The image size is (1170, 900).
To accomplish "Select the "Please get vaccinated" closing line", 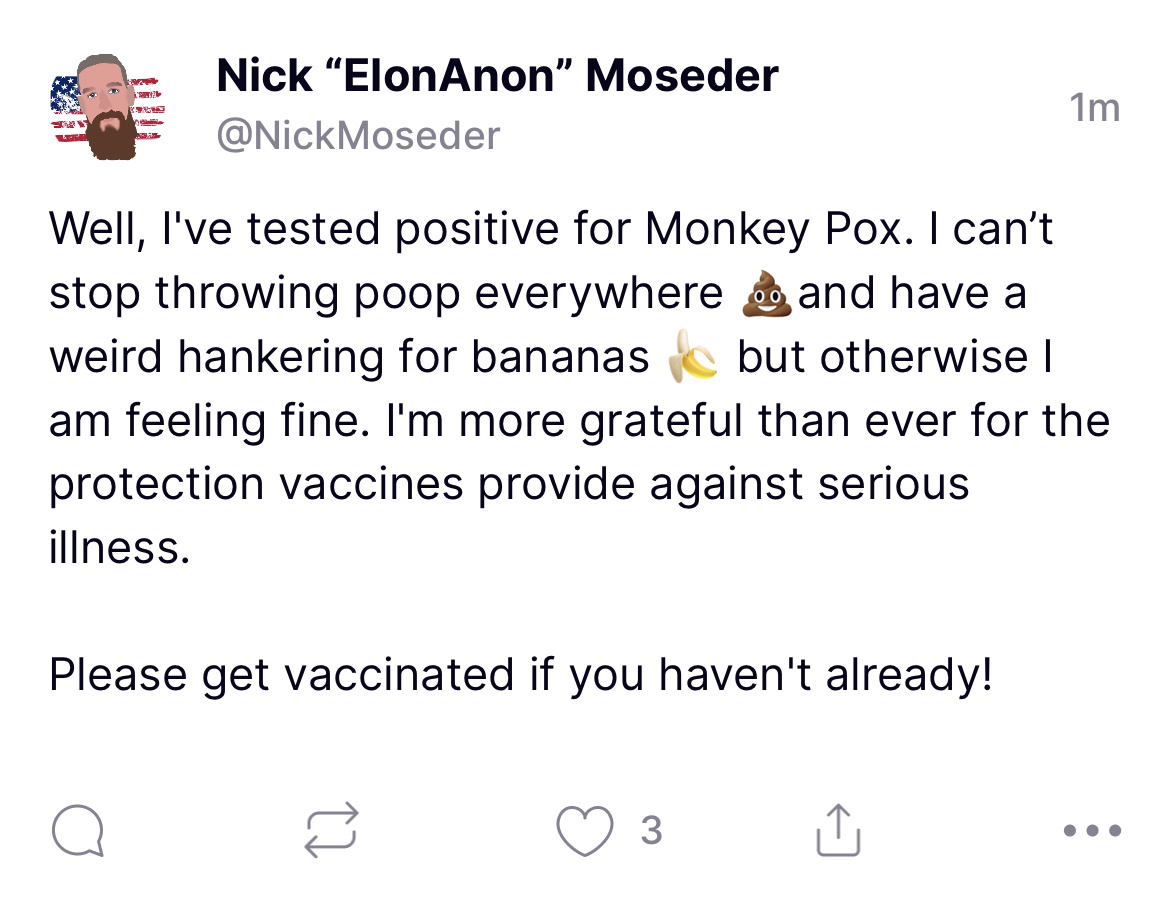I will (x=520, y=676).
